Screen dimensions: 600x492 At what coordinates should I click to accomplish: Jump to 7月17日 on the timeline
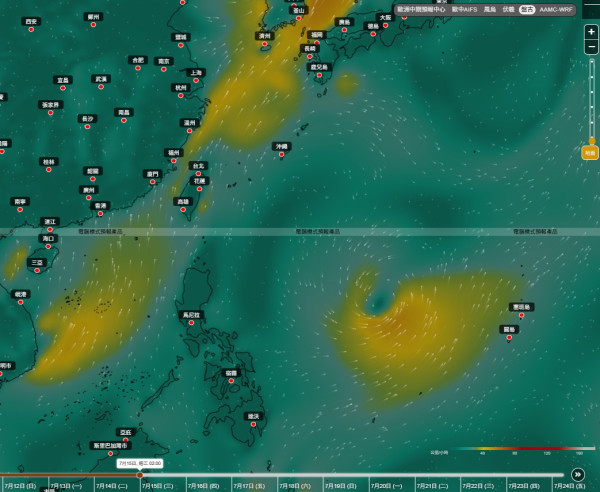tap(249, 486)
